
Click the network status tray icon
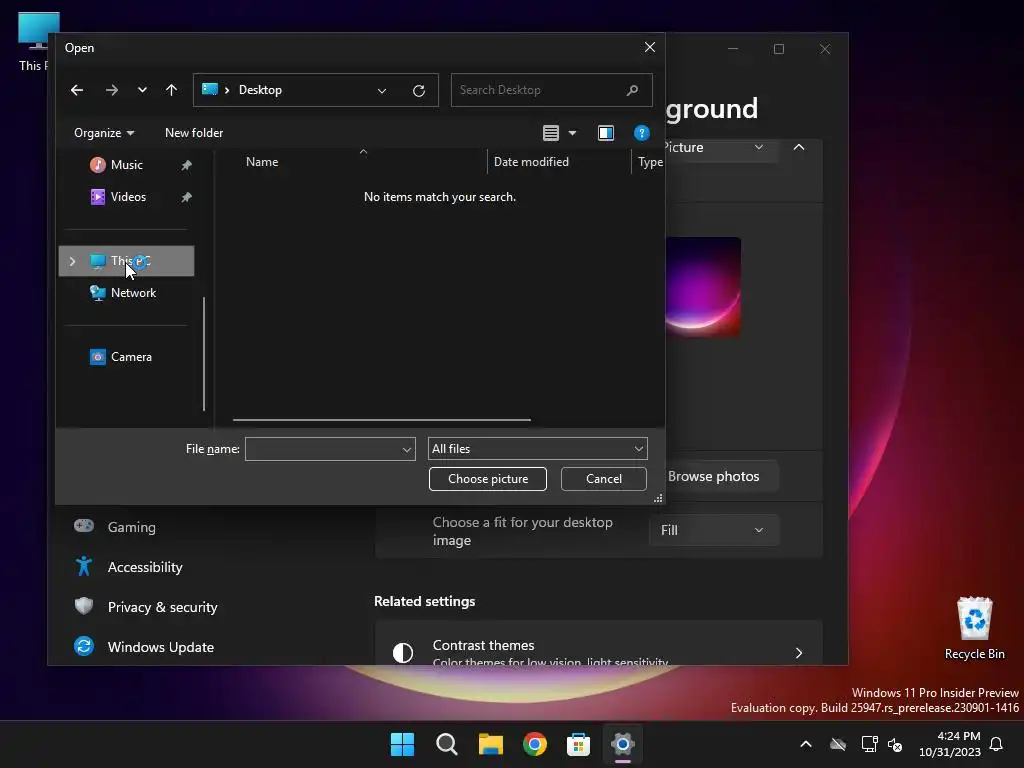coord(869,744)
